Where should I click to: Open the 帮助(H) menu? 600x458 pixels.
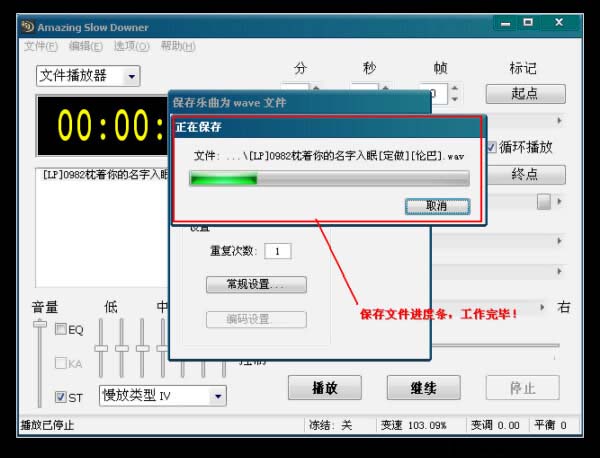click(178, 46)
